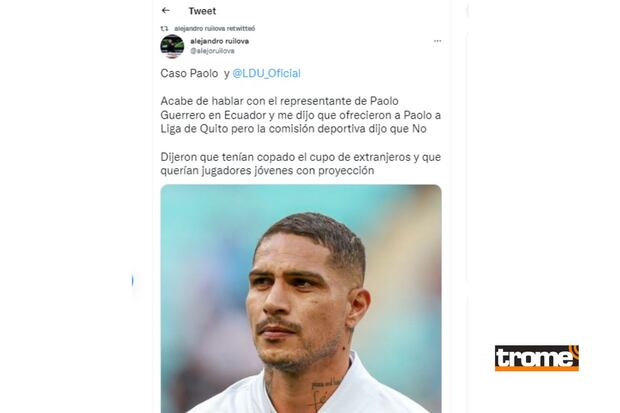
Task: Open the Paolo Guerrero photo in the tweet
Action: tap(301, 299)
